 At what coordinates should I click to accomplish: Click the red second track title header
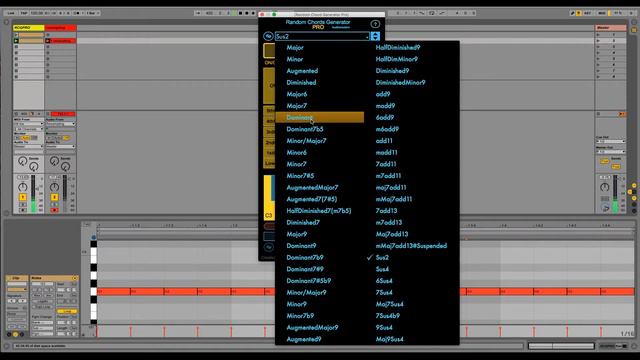[x=60, y=28]
